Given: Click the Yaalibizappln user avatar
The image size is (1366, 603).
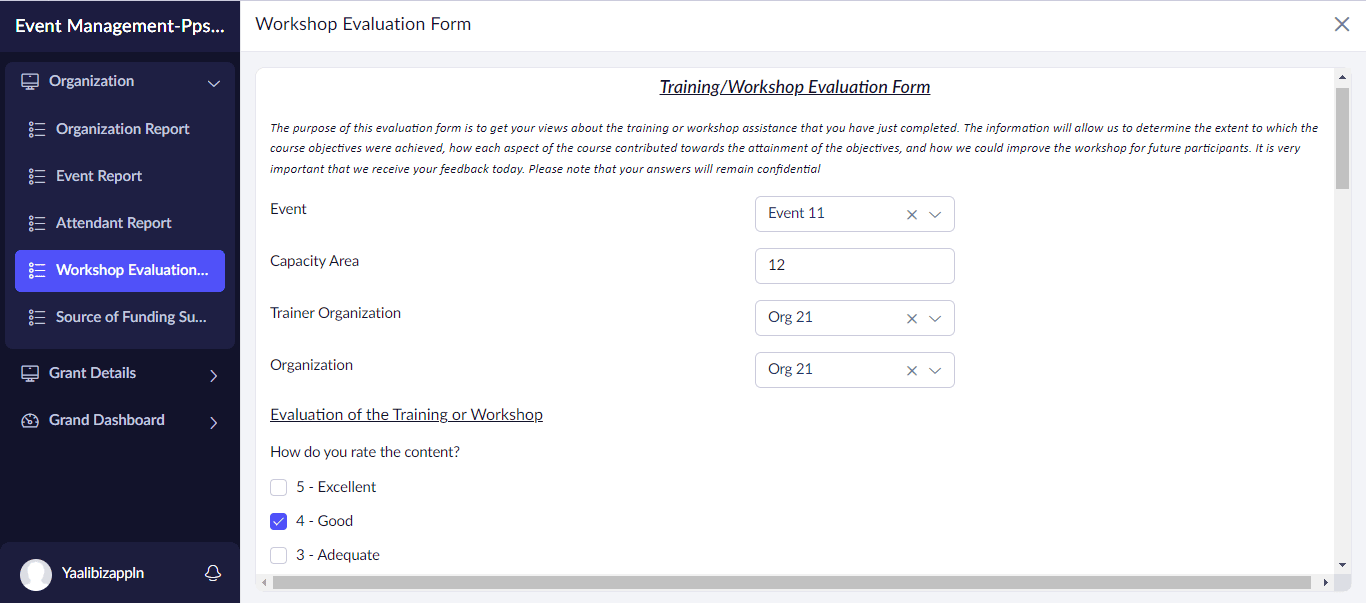Looking at the screenshot, I should click(36, 574).
